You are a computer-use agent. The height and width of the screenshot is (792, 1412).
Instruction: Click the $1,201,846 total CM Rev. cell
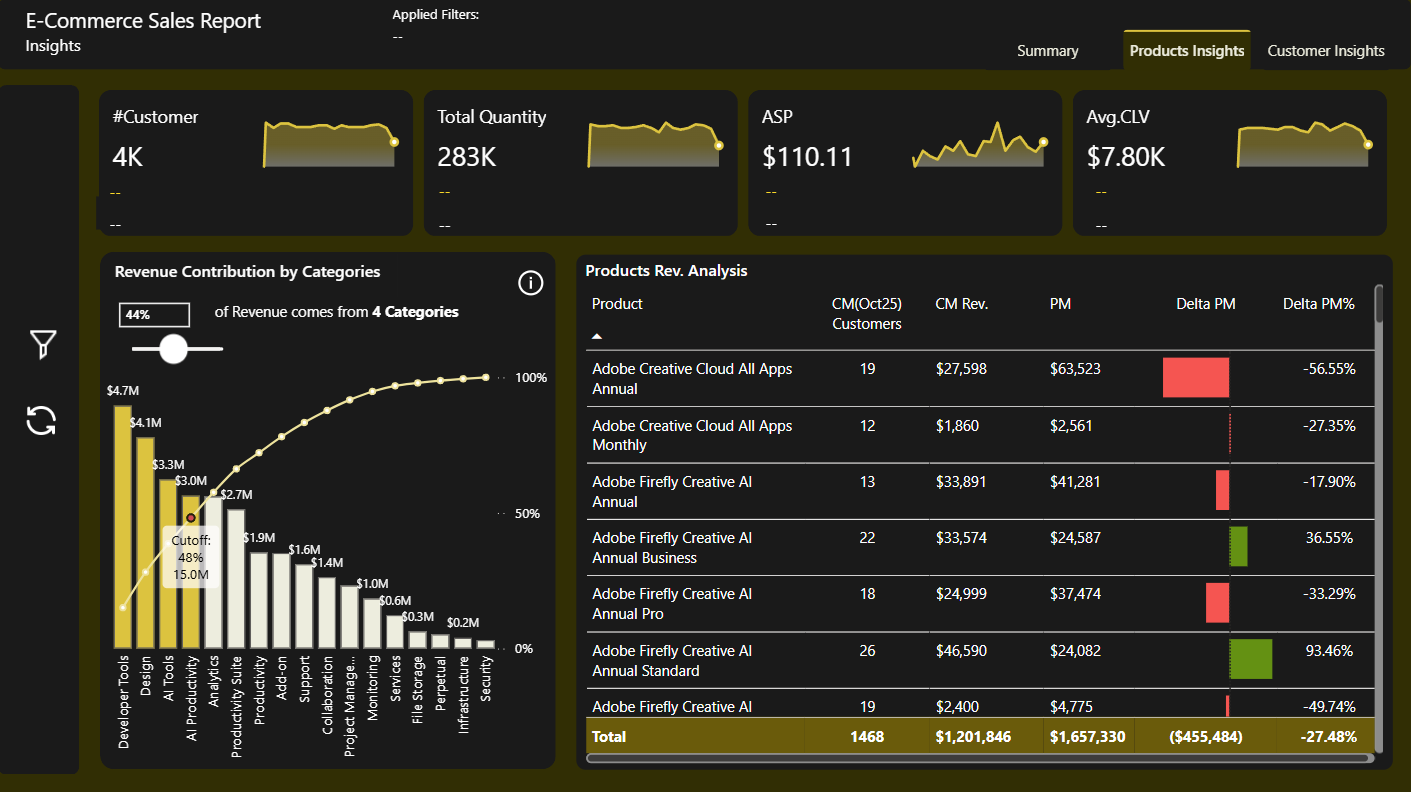pos(973,737)
